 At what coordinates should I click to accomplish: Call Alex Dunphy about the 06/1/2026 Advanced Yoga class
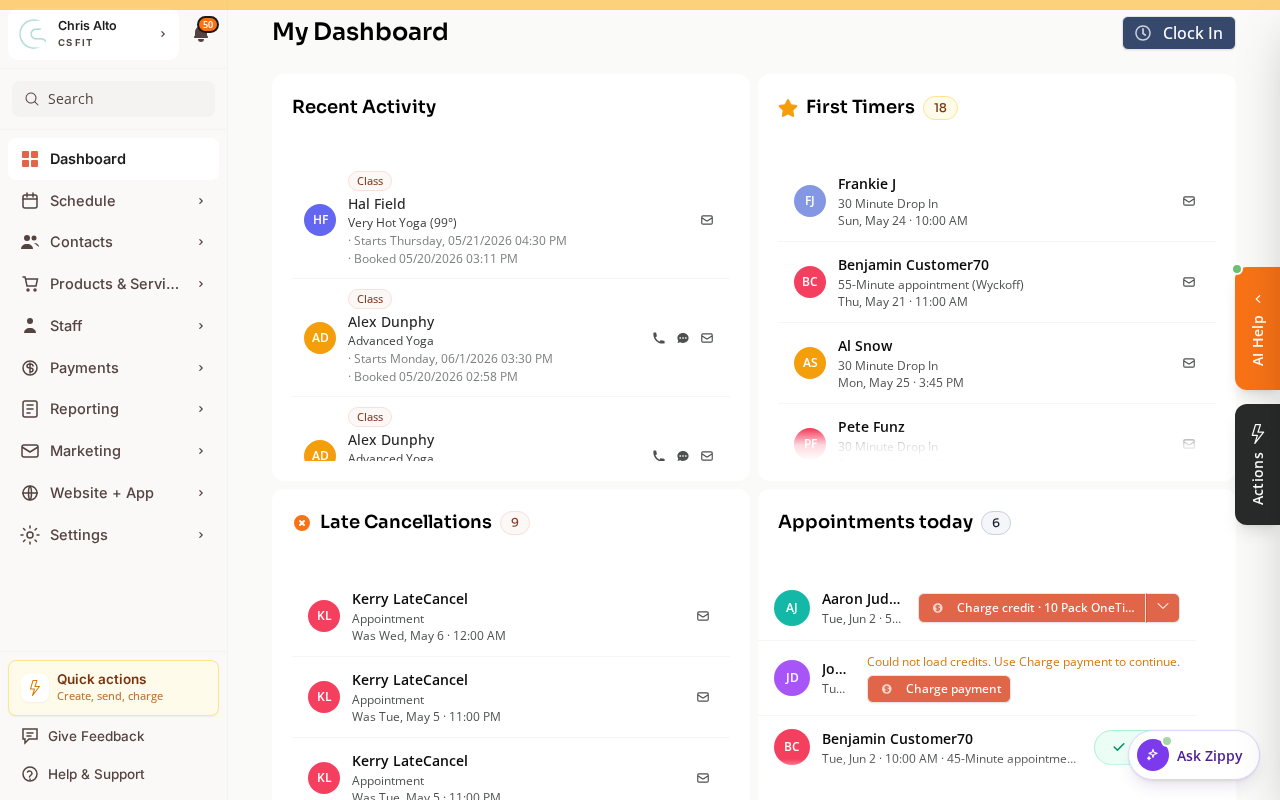point(658,338)
